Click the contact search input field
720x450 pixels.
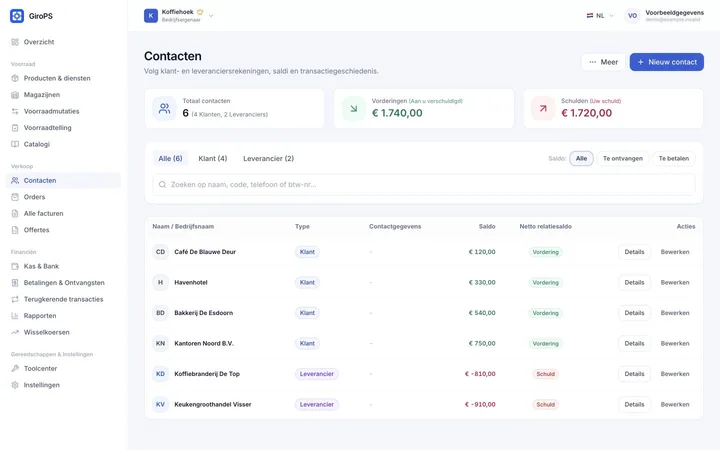pos(424,185)
